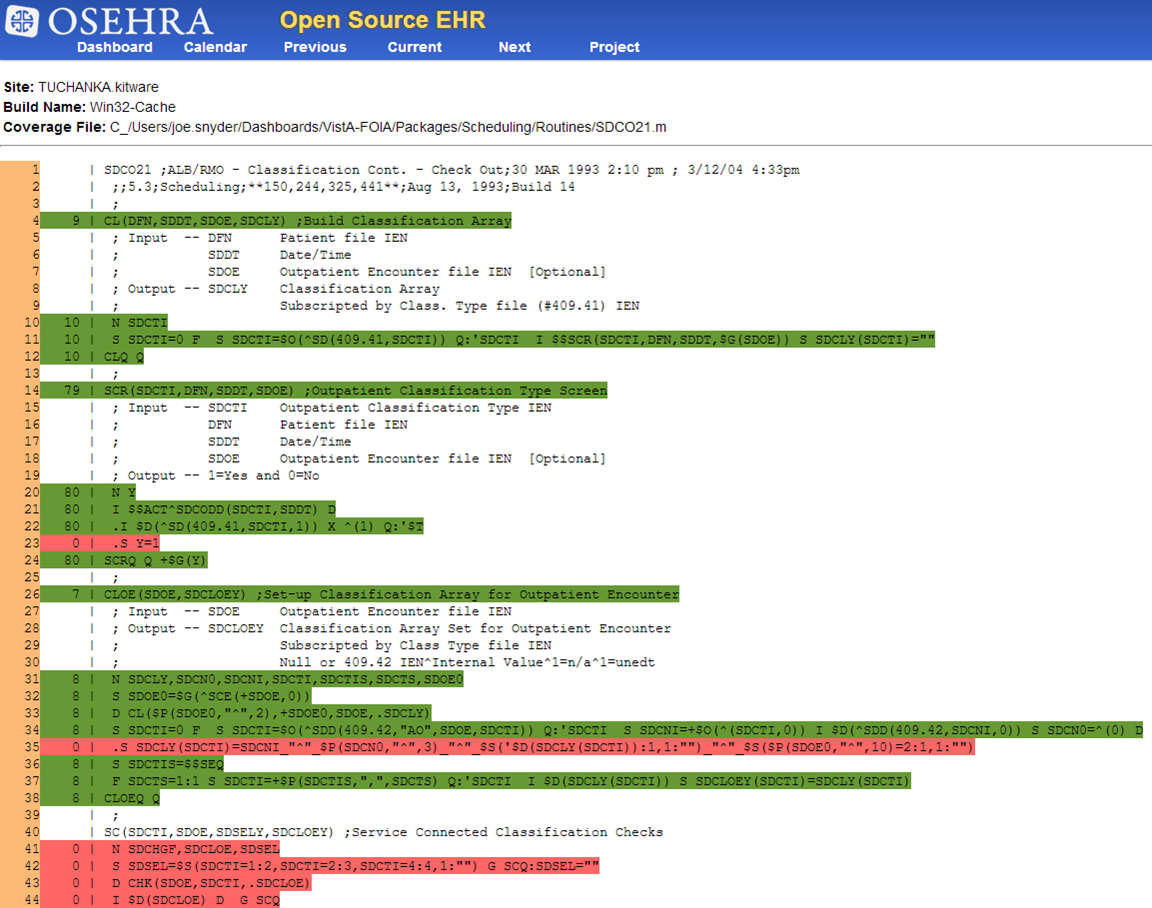Go to the Next build
1152x908 pixels.
[515, 47]
